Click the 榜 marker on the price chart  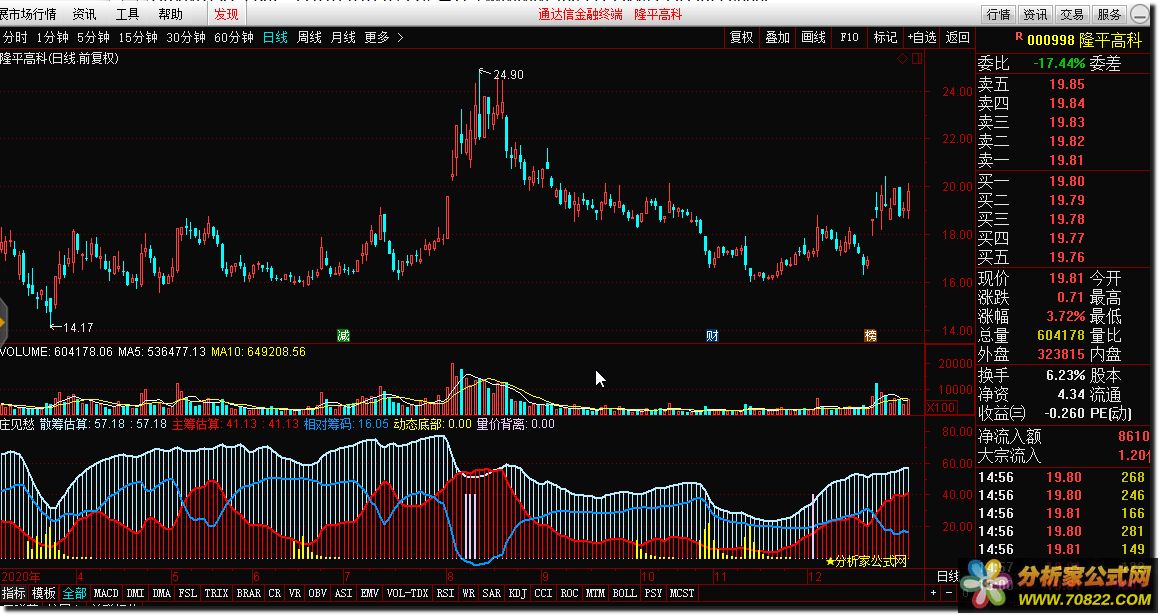pyautogui.click(x=871, y=336)
